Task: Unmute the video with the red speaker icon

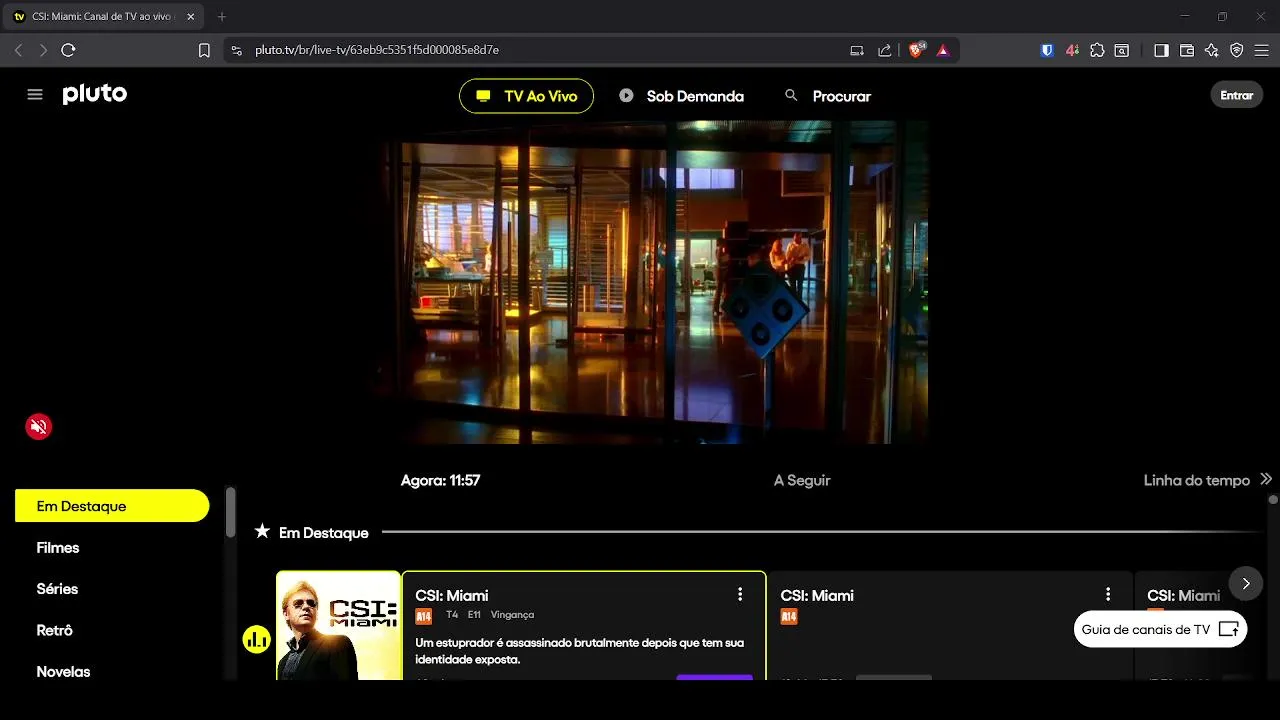Action: pyautogui.click(x=39, y=427)
